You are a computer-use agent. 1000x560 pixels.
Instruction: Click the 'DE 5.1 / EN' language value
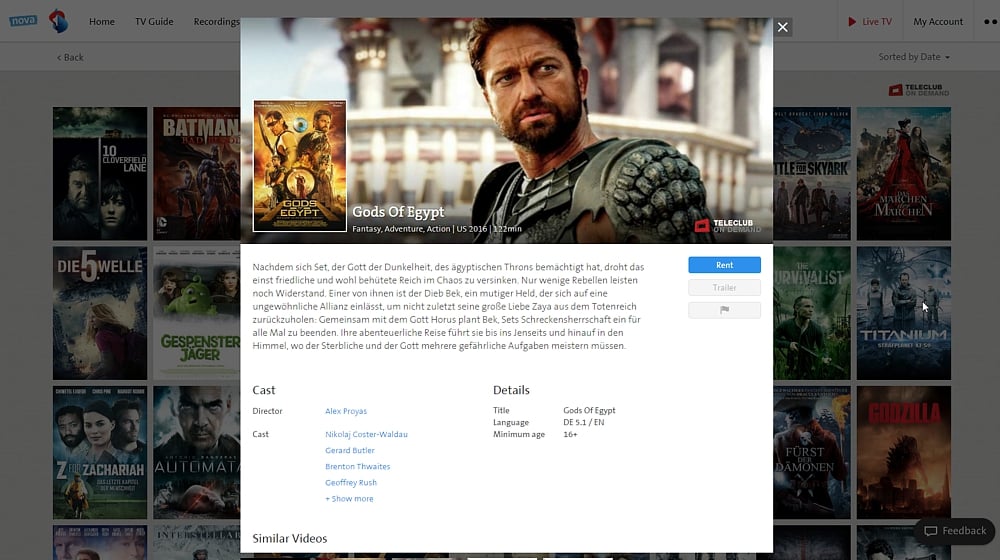click(x=584, y=422)
